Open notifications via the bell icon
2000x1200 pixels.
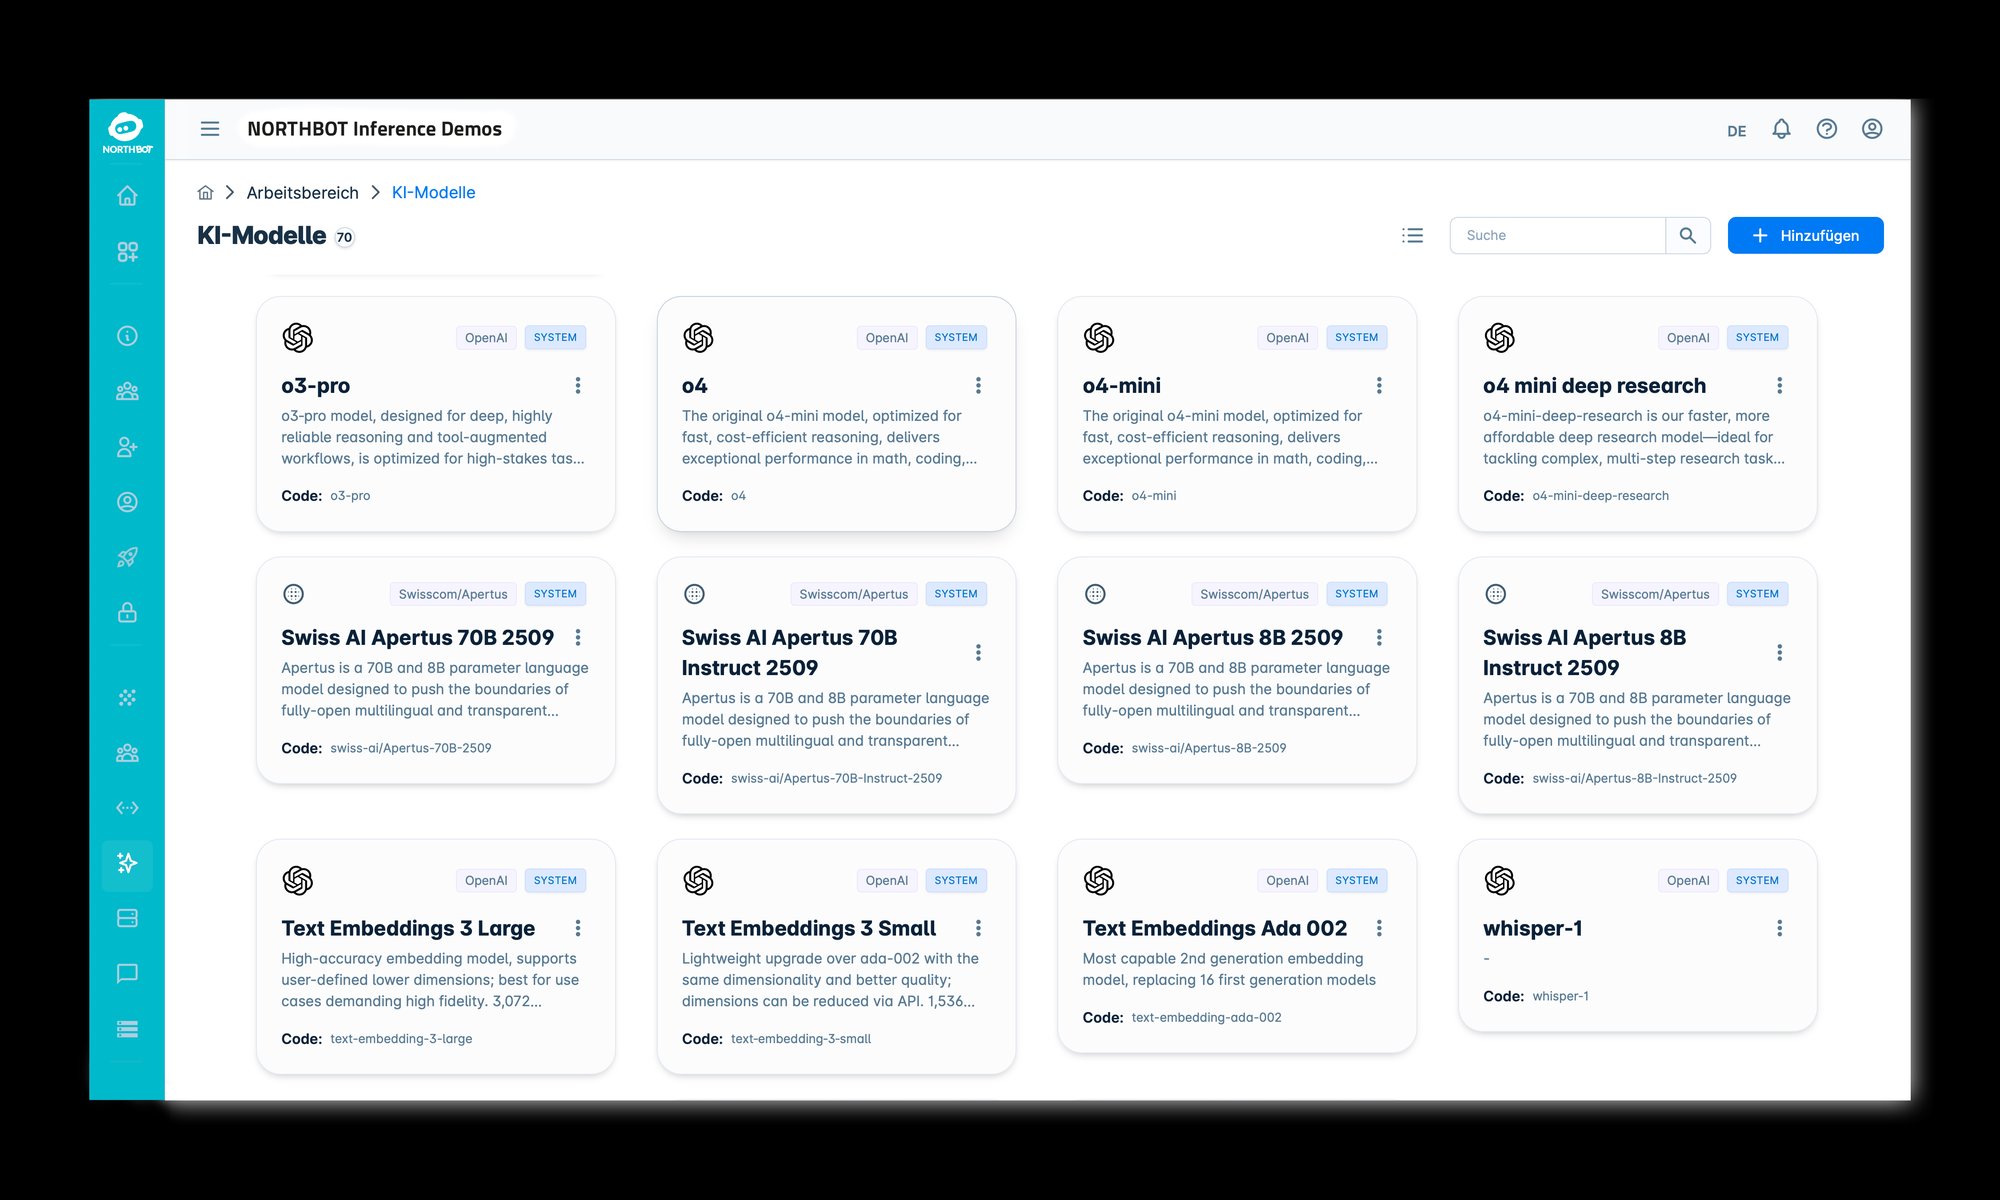coord(1781,128)
